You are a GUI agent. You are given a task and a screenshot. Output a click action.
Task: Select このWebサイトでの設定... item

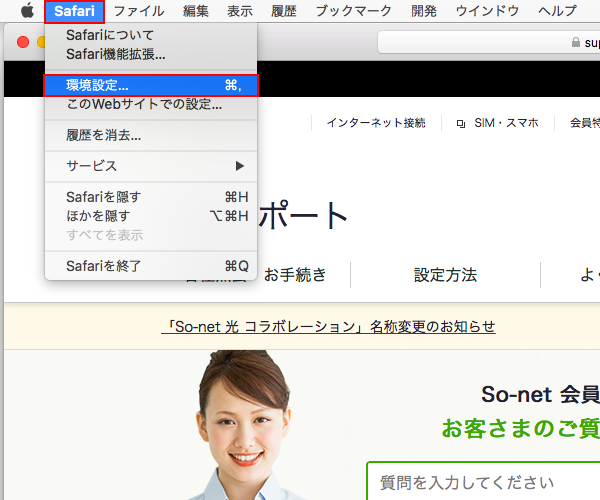pyautogui.click(x=144, y=103)
